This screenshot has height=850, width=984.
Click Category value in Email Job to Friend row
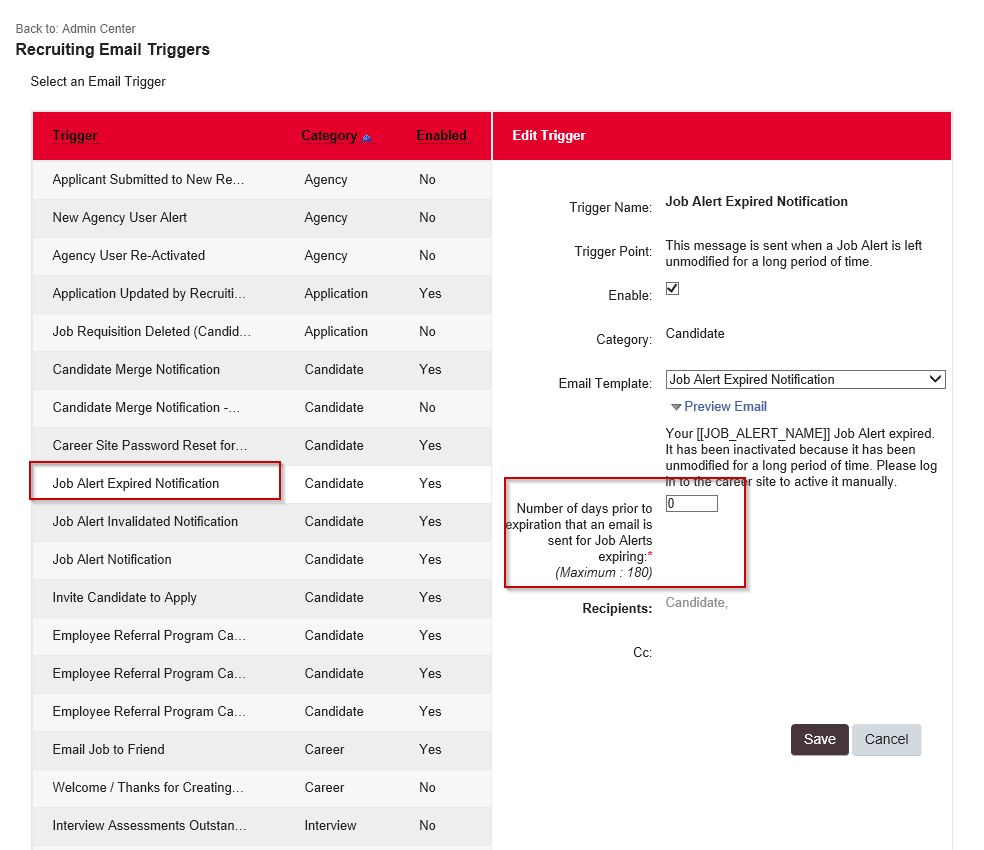pos(324,750)
